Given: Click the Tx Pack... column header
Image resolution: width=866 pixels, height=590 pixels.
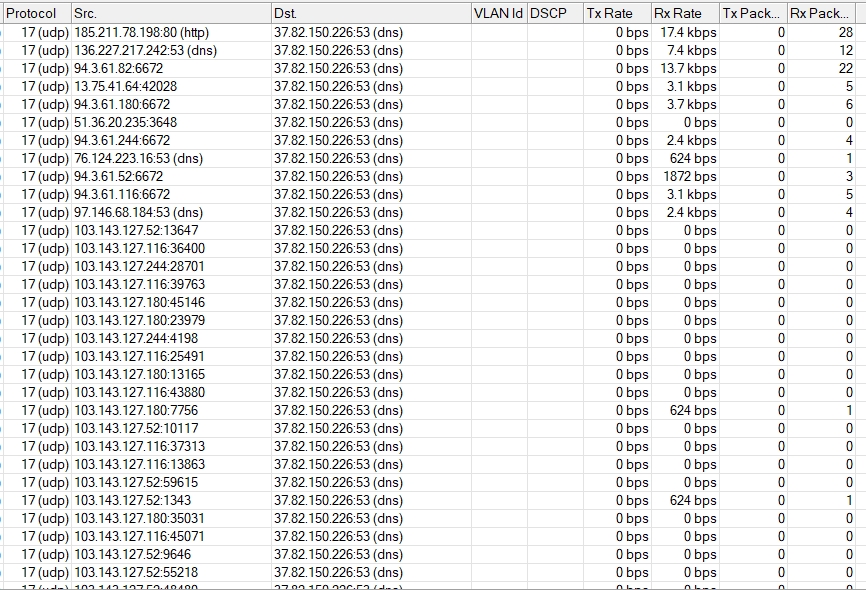Looking at the screenshot, I should pyautogui.click(x=752, y=13).
